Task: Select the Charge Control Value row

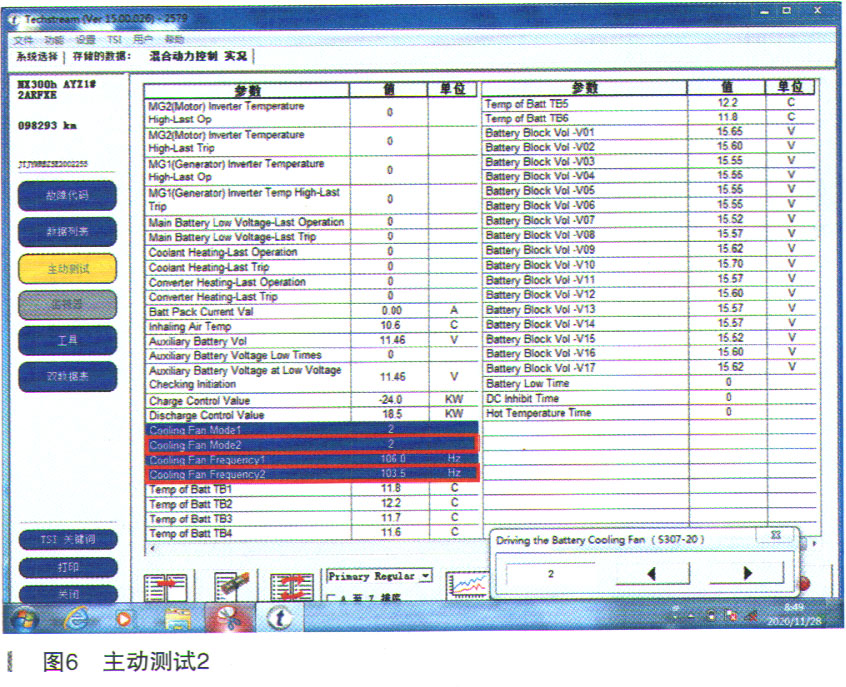Action: point(311,400)
